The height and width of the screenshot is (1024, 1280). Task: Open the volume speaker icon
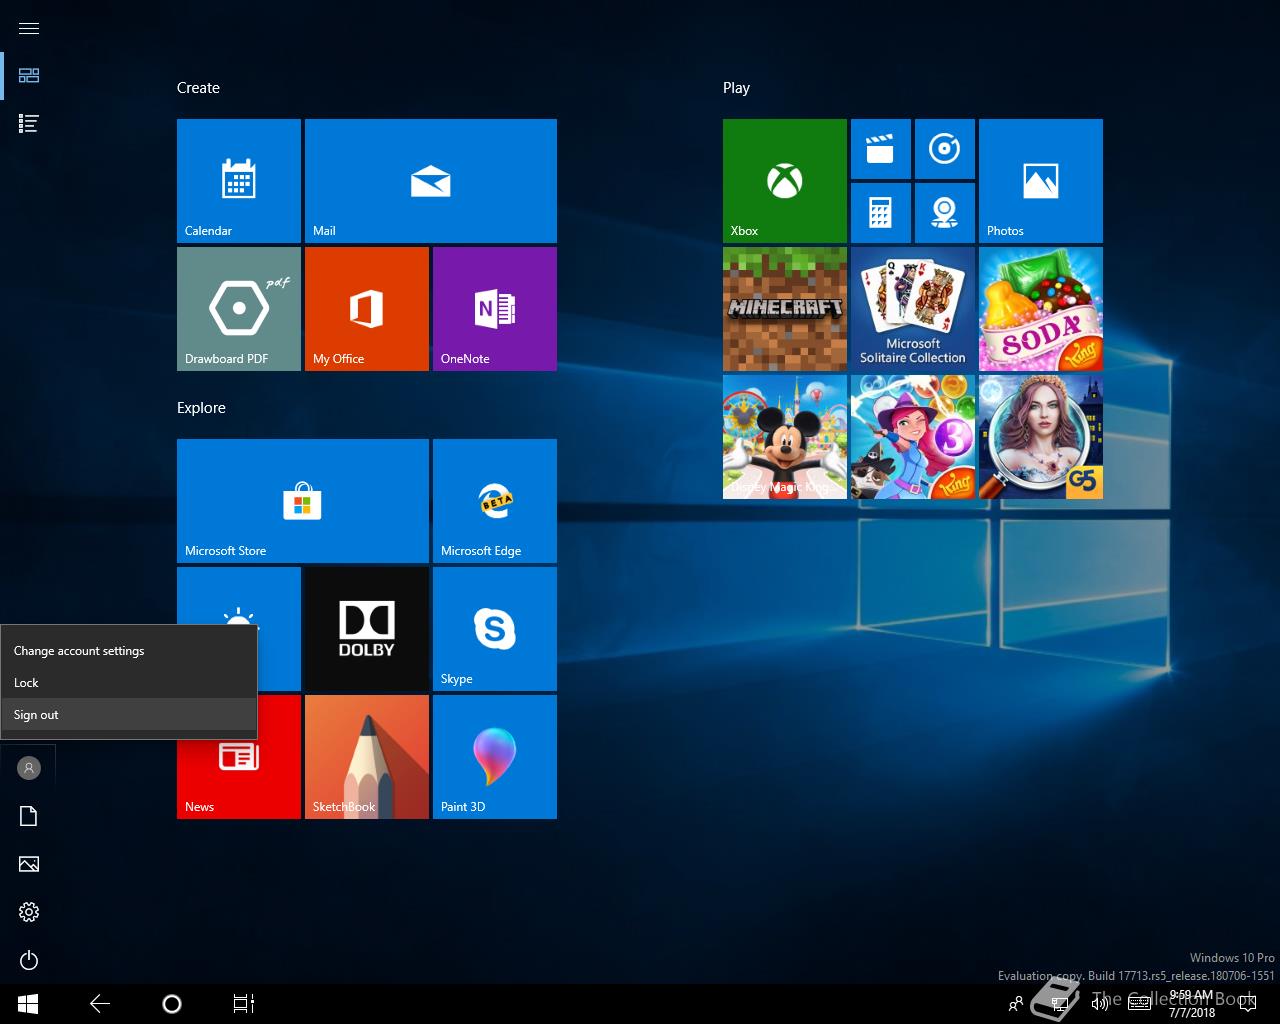[x=1100, y=1004]
